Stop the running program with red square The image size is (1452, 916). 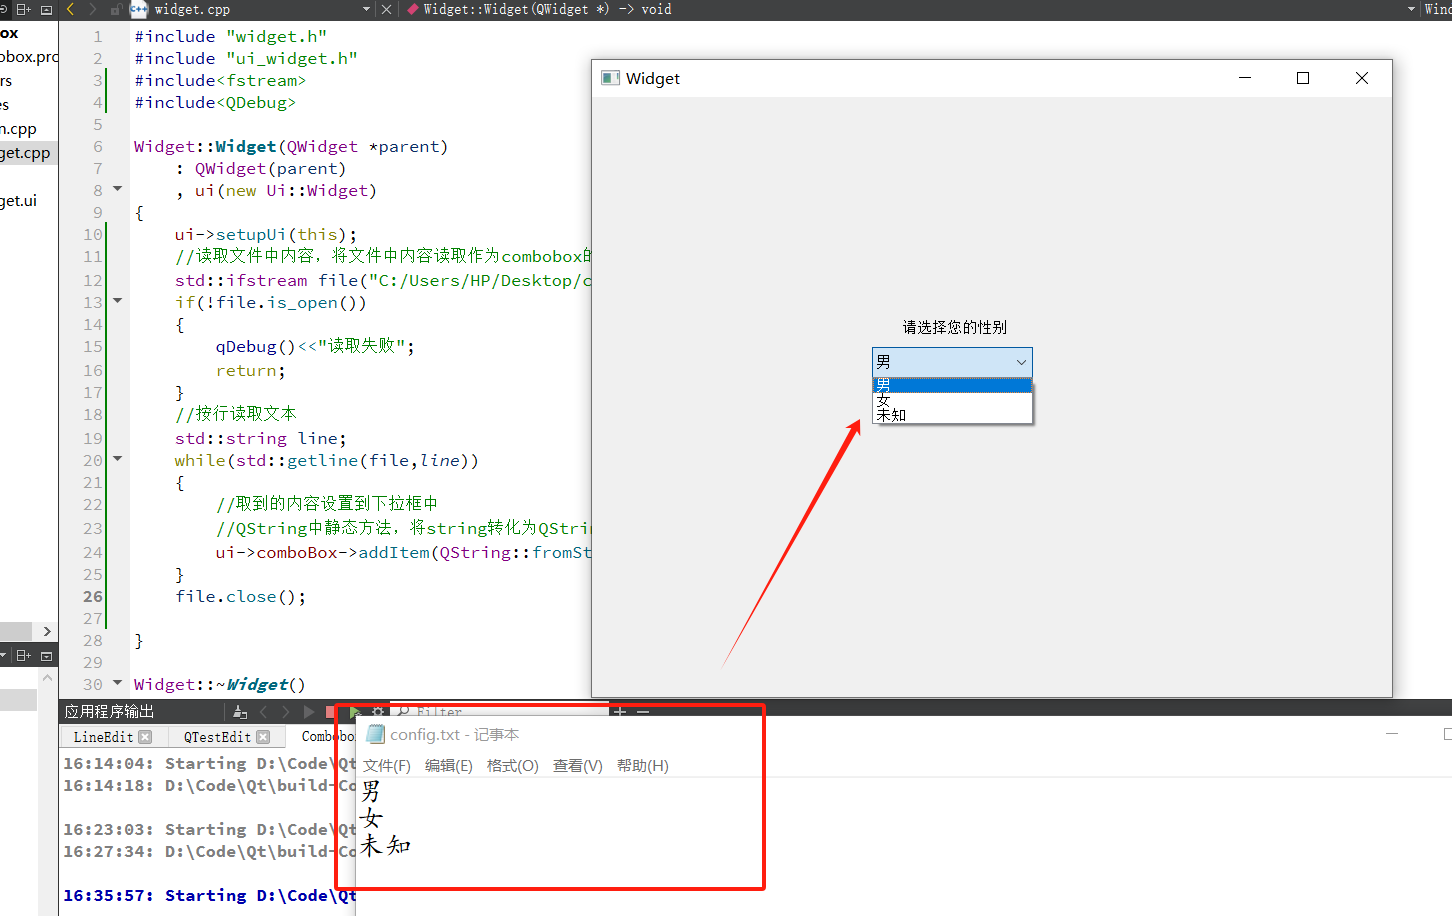point(330,712)
